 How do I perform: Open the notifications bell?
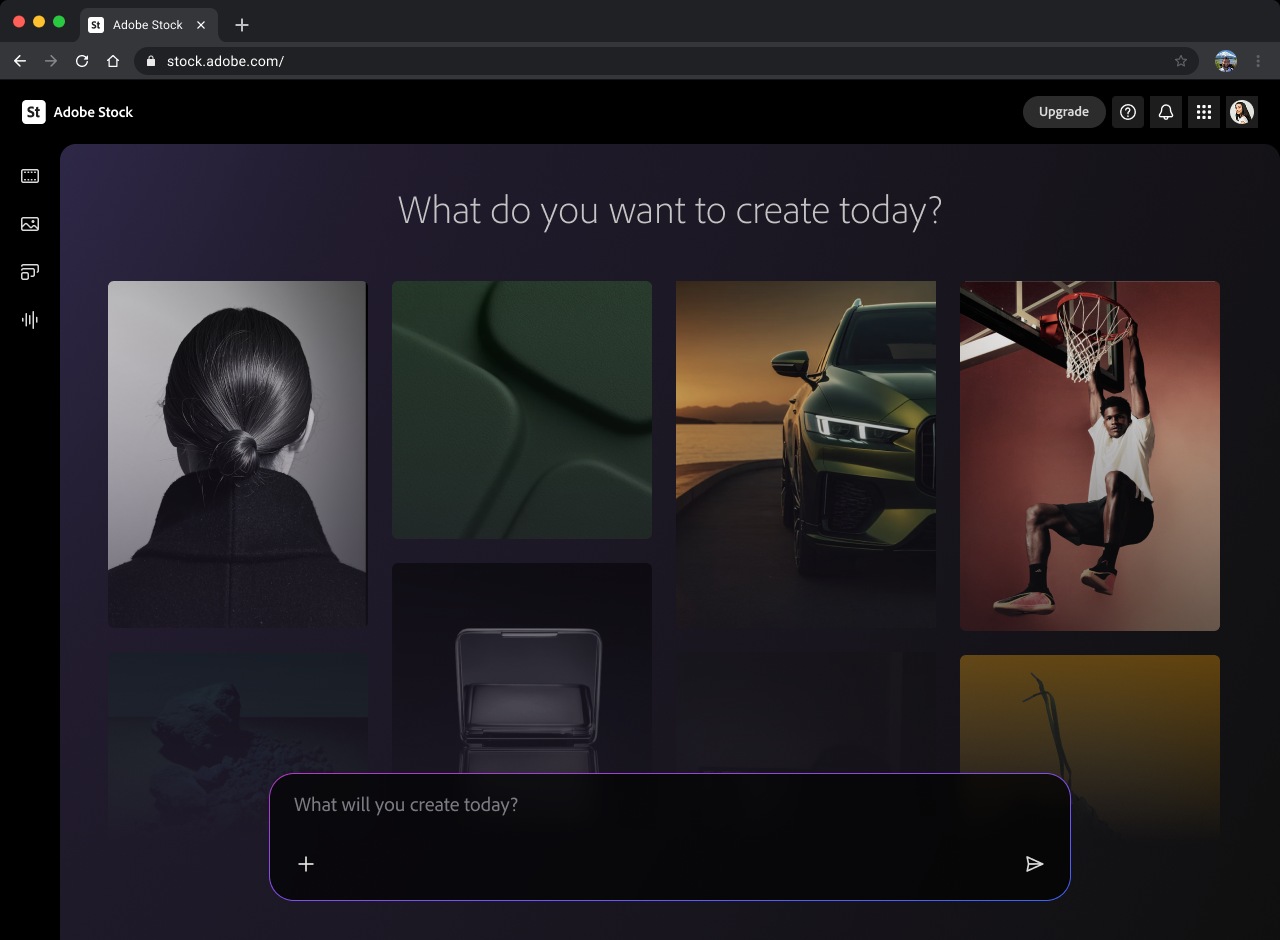tap(1166, 112)
